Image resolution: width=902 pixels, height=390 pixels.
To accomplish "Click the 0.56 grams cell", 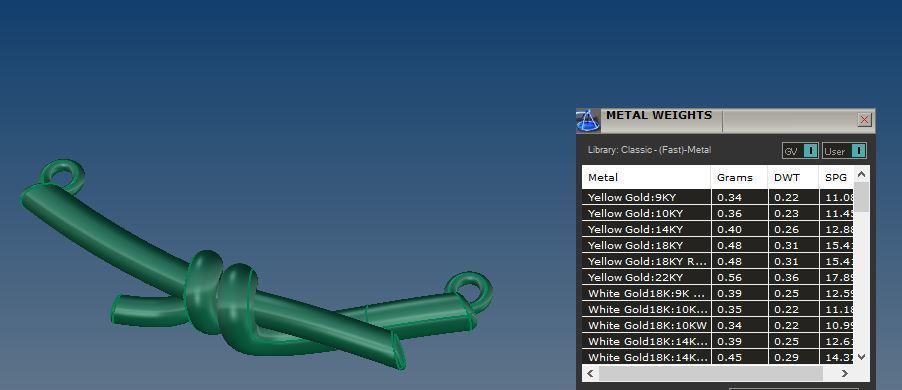I will click(x=739, y=277).
